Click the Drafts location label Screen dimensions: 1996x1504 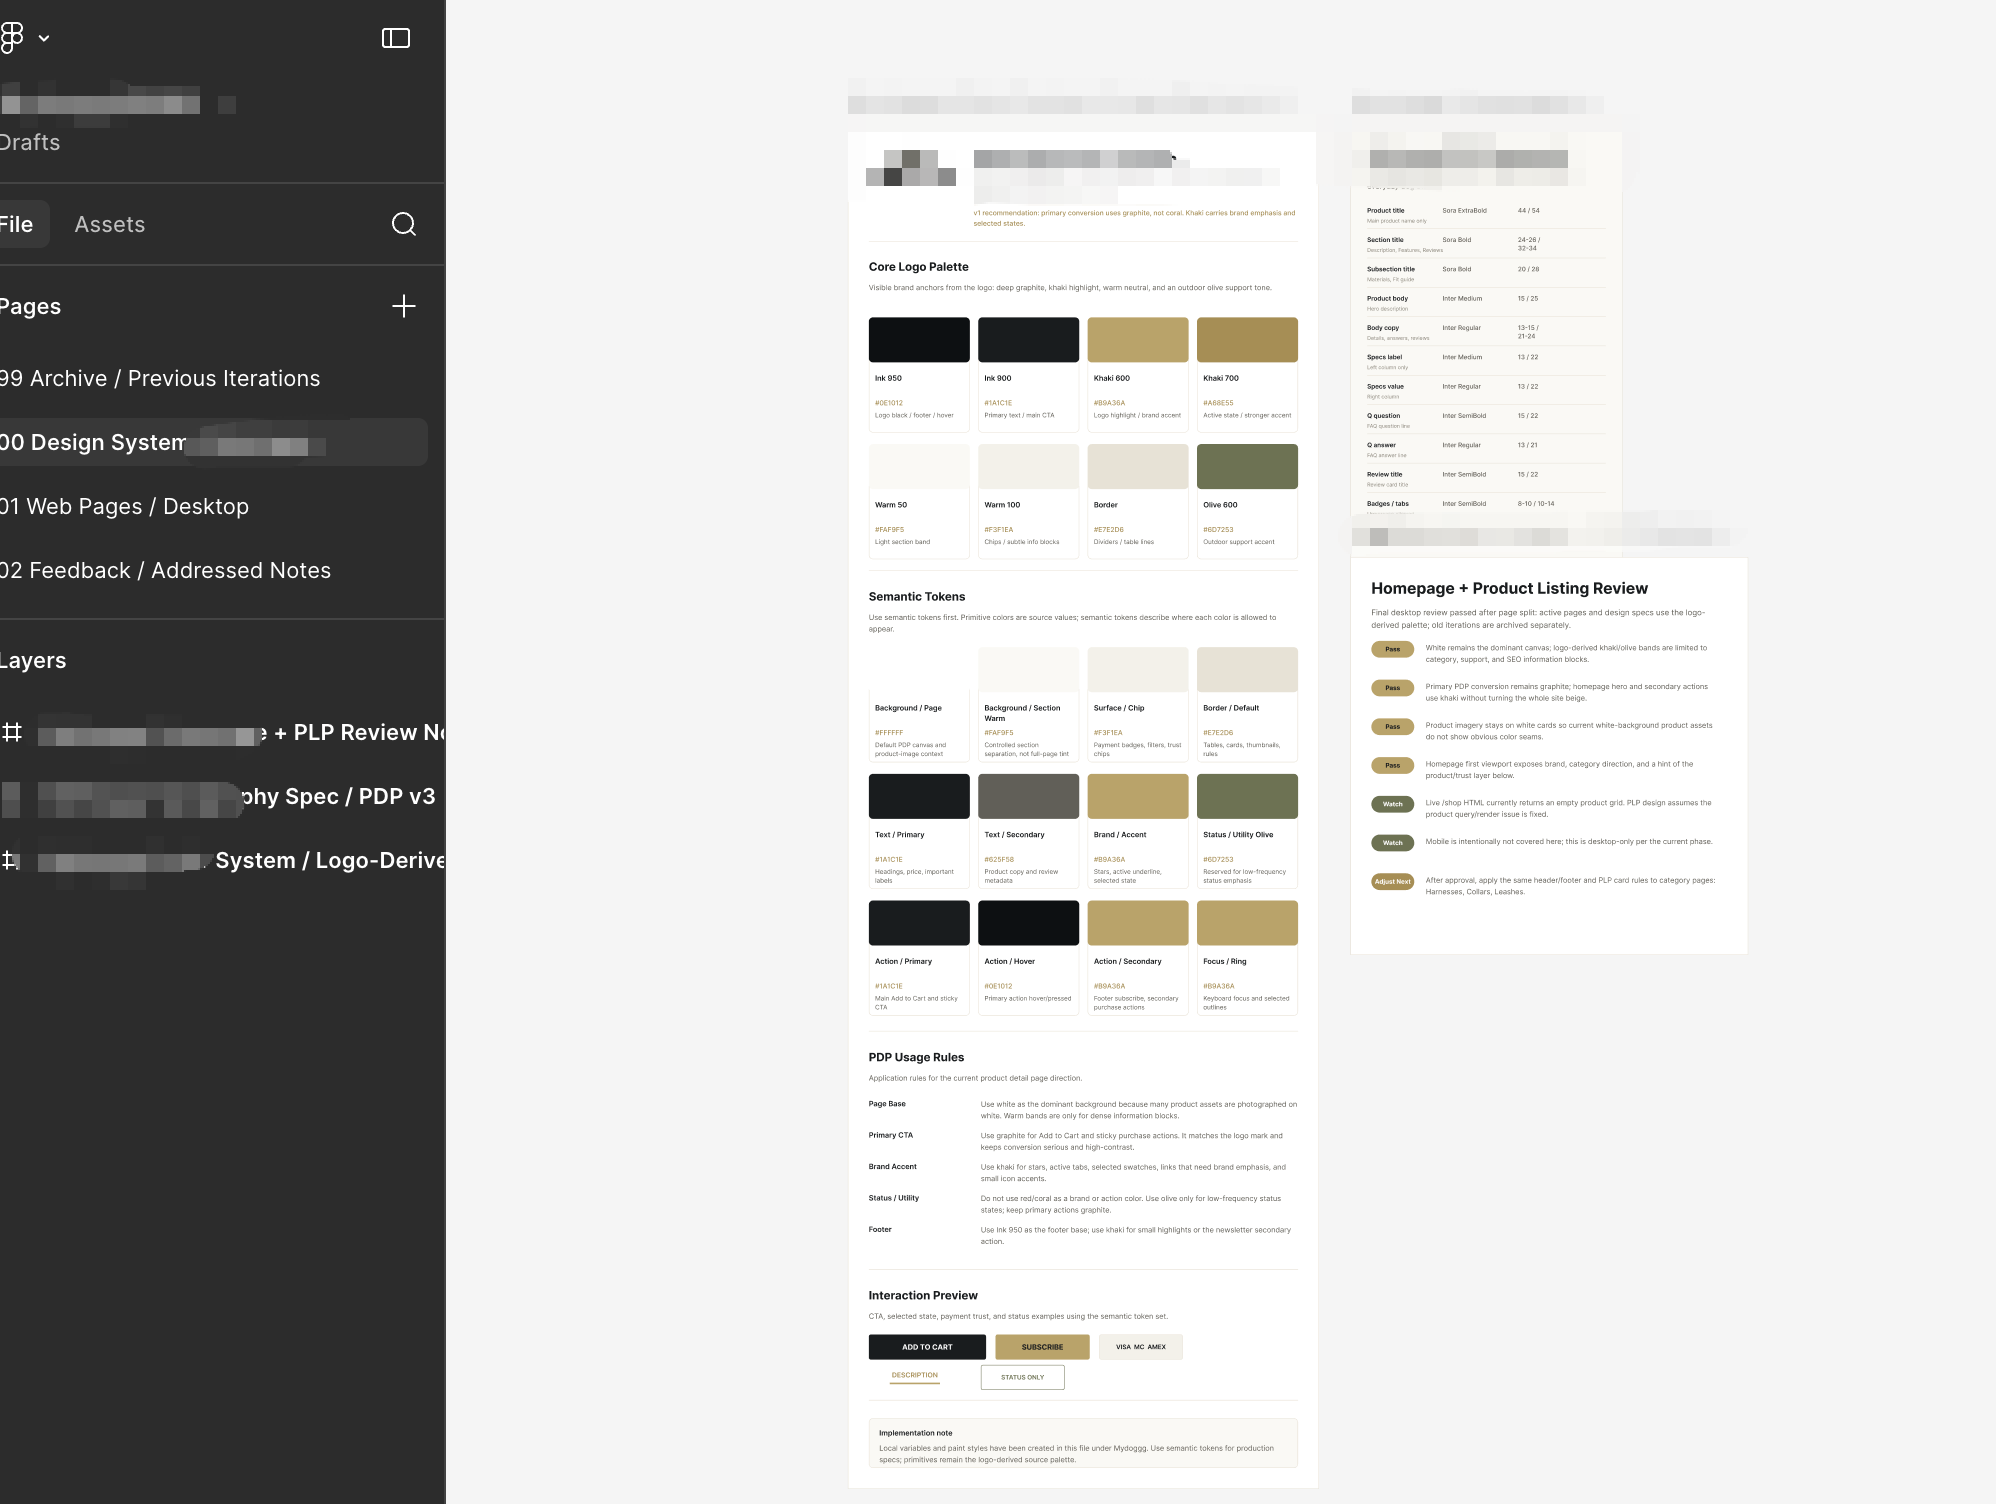pyautogui.click(x=30, y=142)
